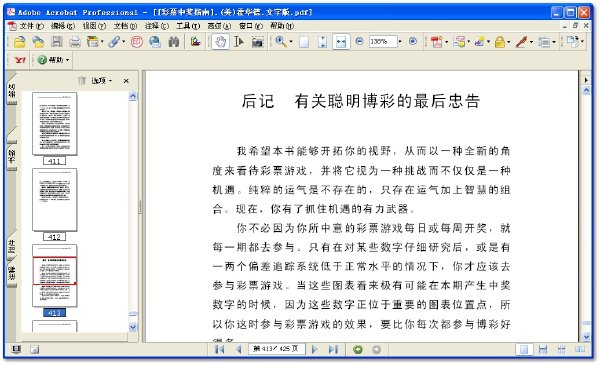This screenshot has width=600, height=365.
Task: Click the page number field 413/425
Action: click(x=276, y=349)
